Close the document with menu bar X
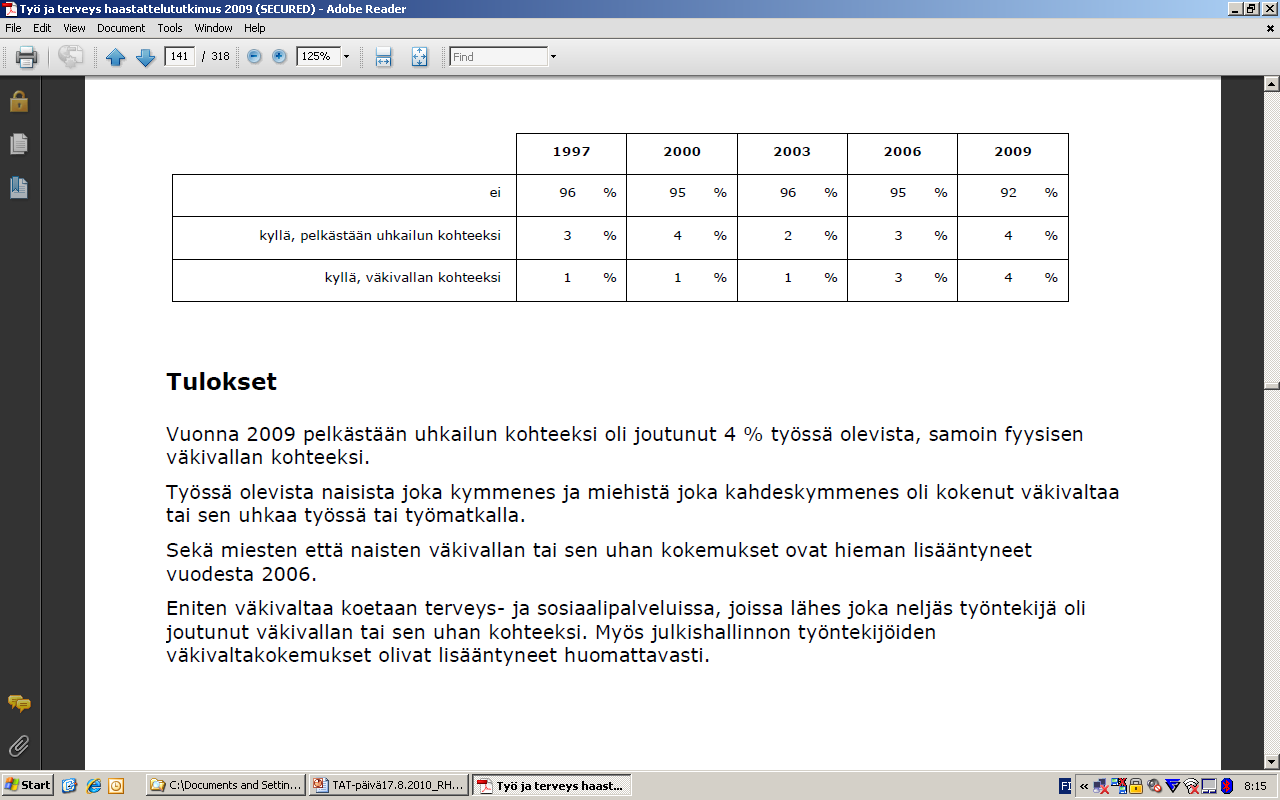 1271,28
